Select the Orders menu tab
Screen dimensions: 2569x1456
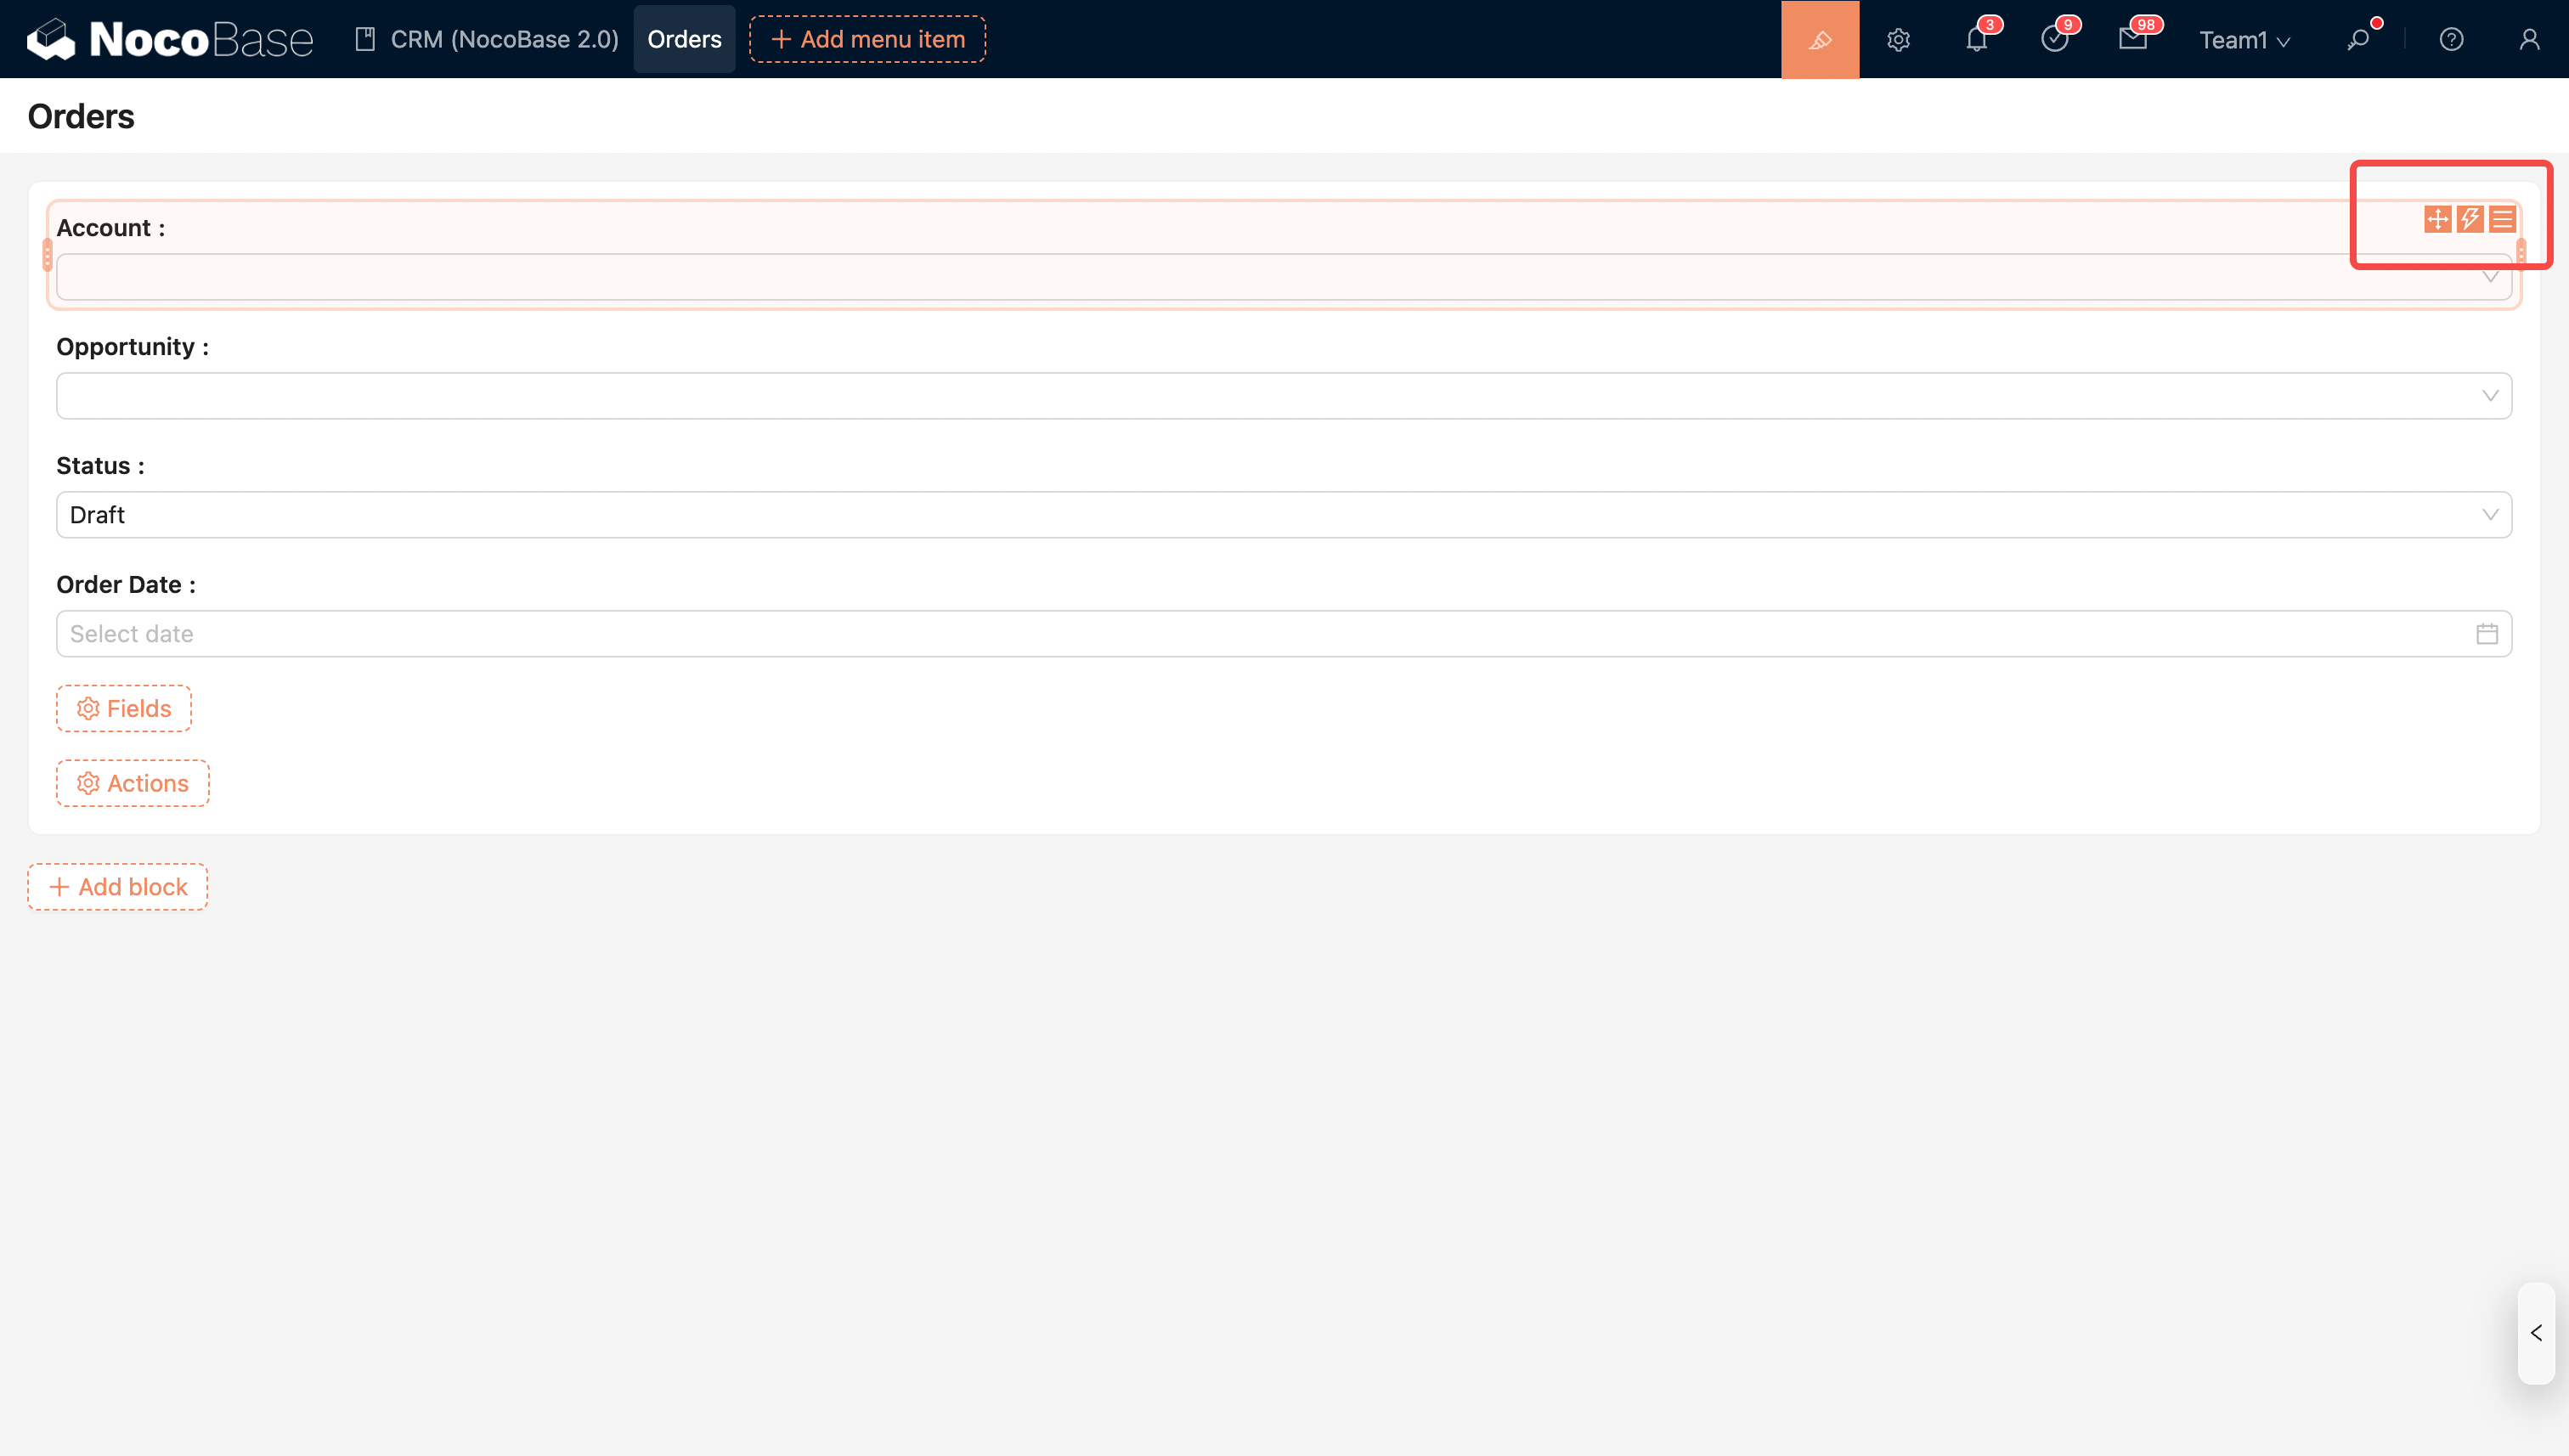684,39
